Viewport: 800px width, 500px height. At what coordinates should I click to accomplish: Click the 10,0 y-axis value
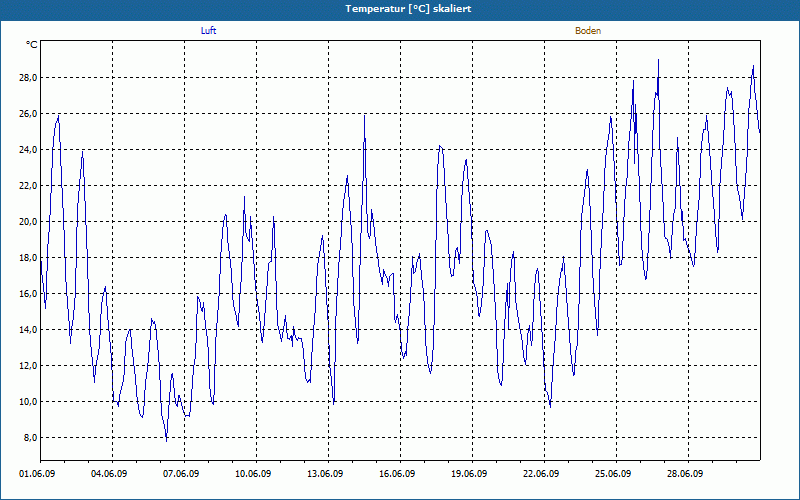click(x=28, y=402)
